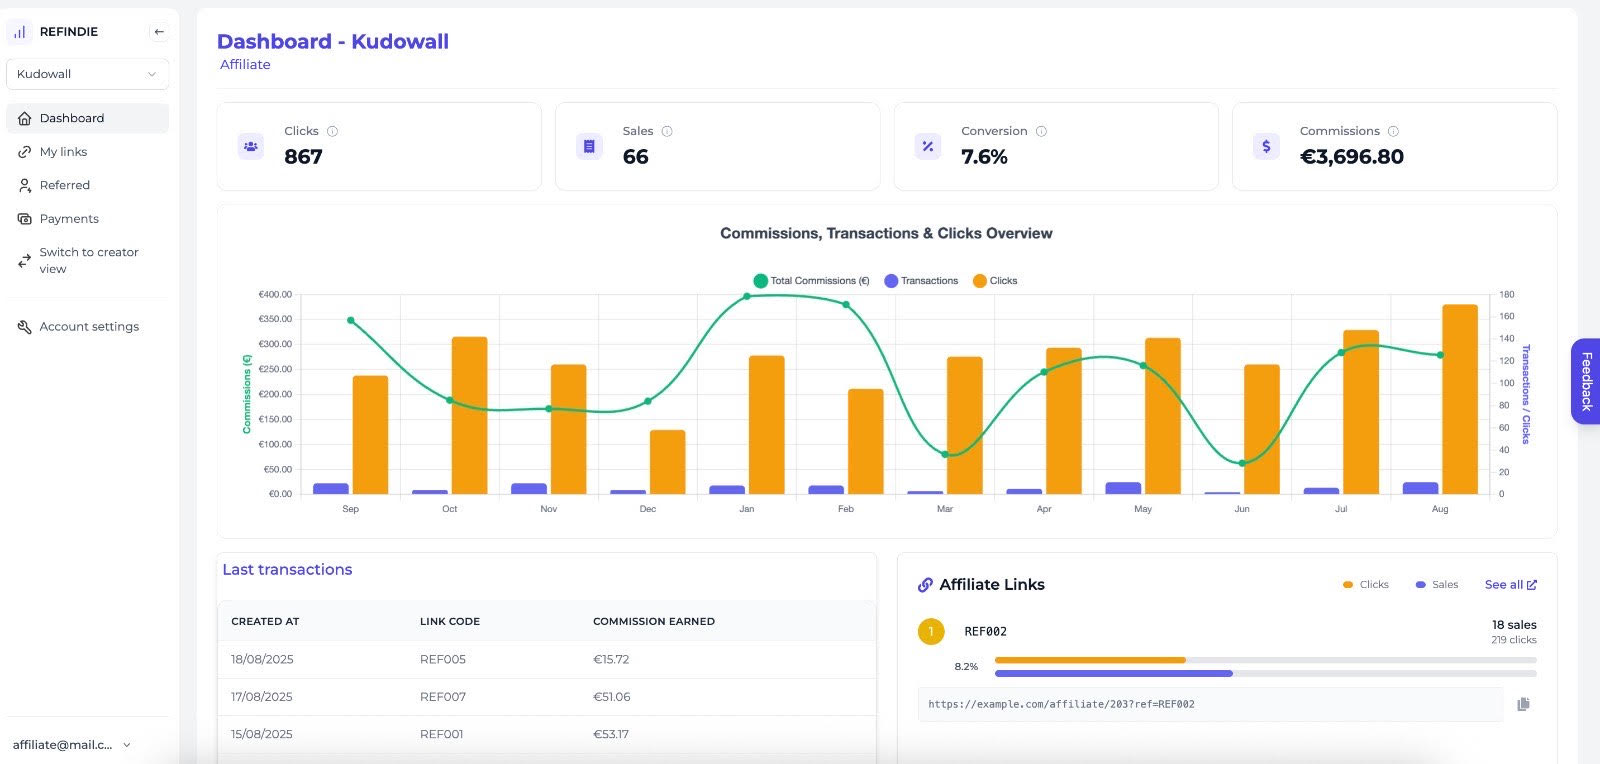This screenshot has height=764, width=1600.
Task: Open Account settings
Action: pos(88,327)
